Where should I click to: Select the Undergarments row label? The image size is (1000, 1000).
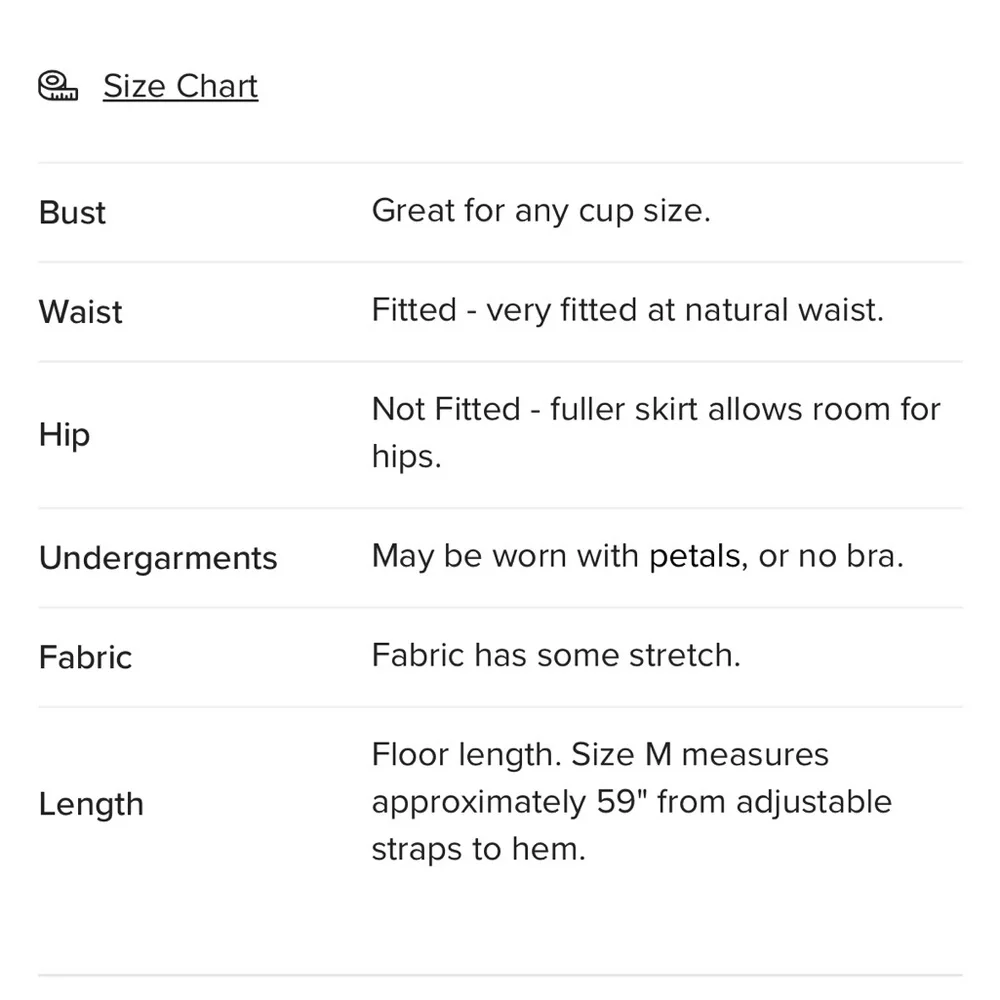tap(158, 558)
